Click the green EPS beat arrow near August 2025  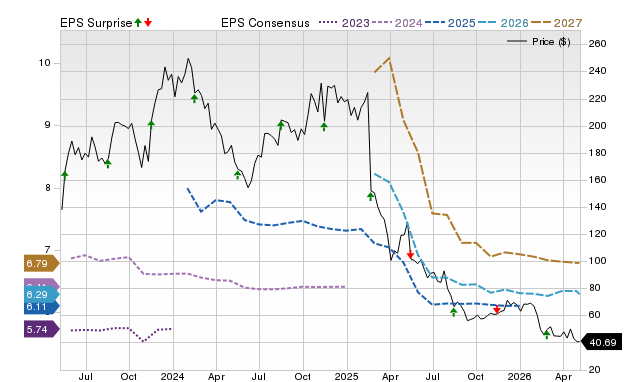tap(453, 313)
